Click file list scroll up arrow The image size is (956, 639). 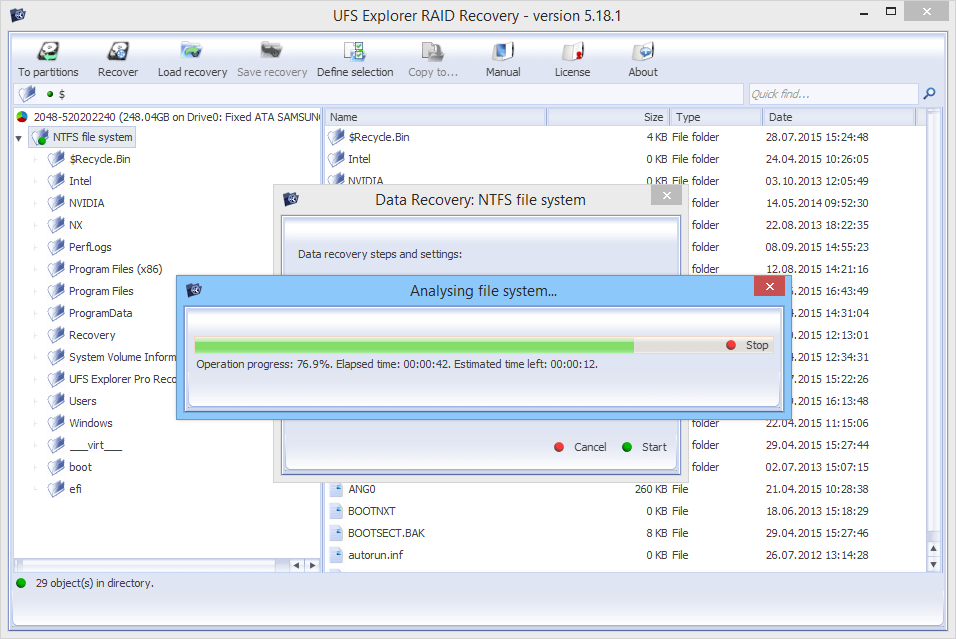tap(933, 549)
